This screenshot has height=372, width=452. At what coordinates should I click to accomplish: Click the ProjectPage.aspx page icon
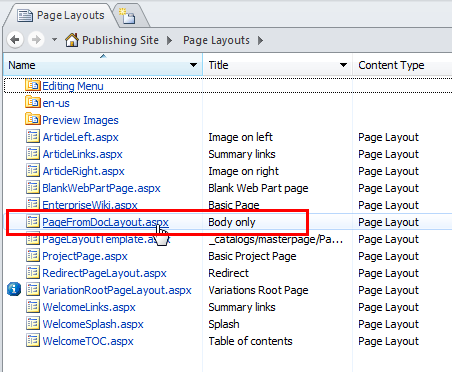click(33, 255)
